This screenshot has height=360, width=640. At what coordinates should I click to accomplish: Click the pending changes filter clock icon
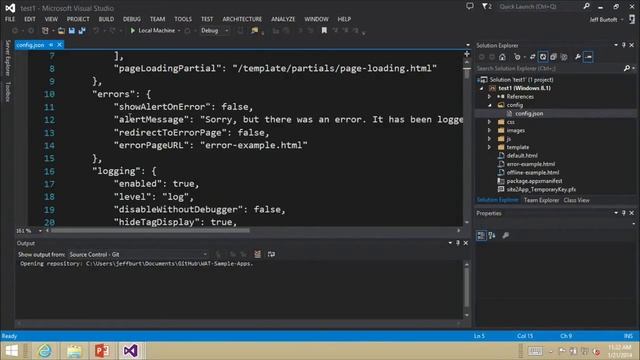517,57
